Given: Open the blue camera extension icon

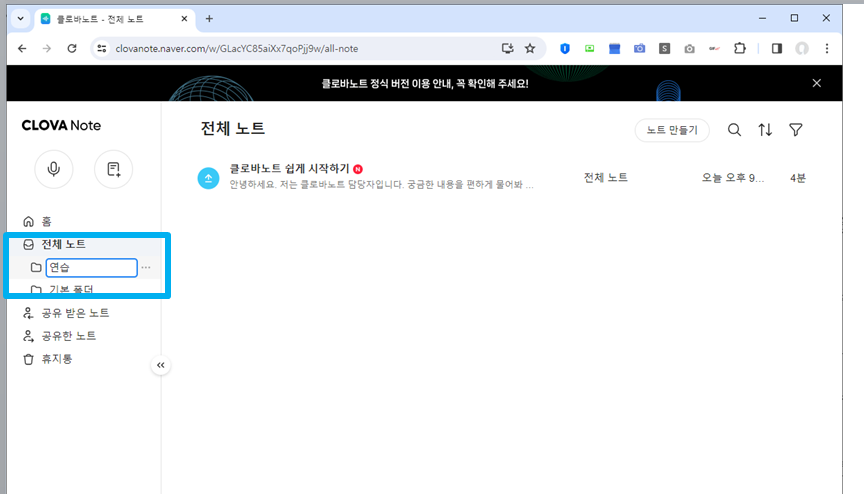Looking at the screenshot, I should [x=639, y=48].
